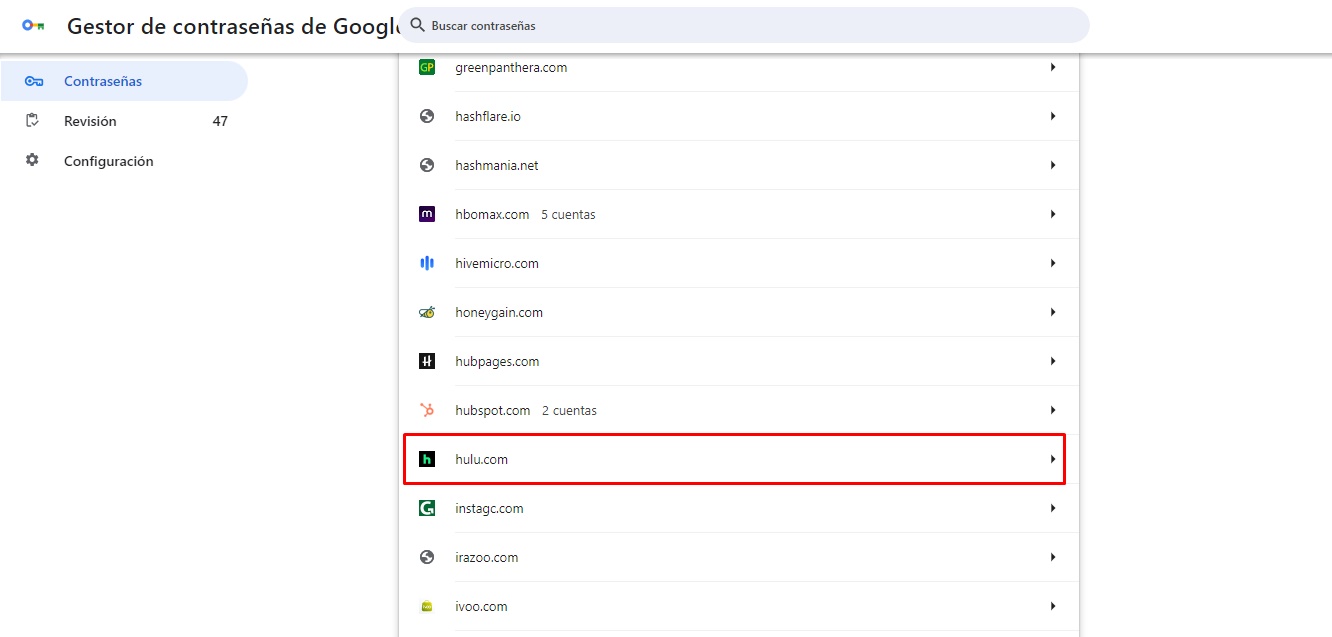
Task: Click the Gestor de contraseñas de Google title
Action: click(x=233, y=26)
